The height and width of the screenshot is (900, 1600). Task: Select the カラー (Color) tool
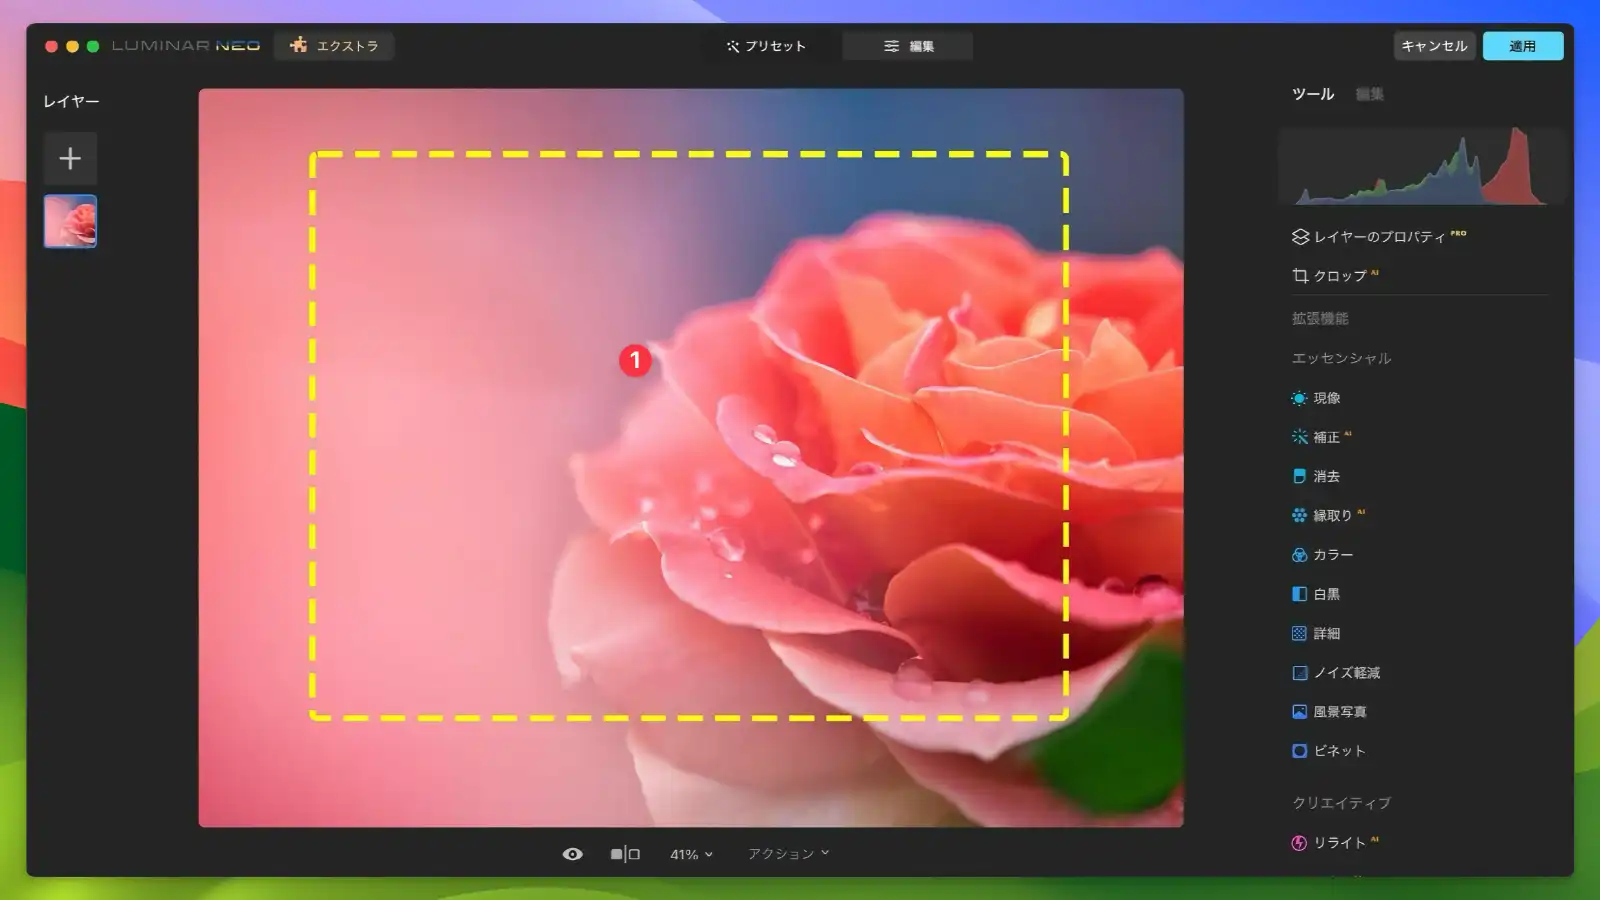click(x=1332, y=554)
